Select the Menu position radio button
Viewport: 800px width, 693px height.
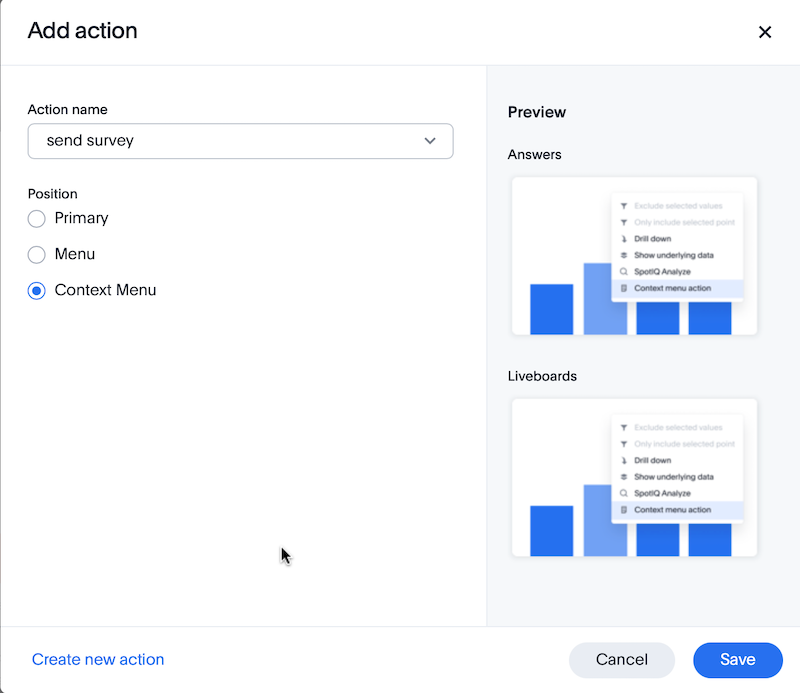(36, 254)
